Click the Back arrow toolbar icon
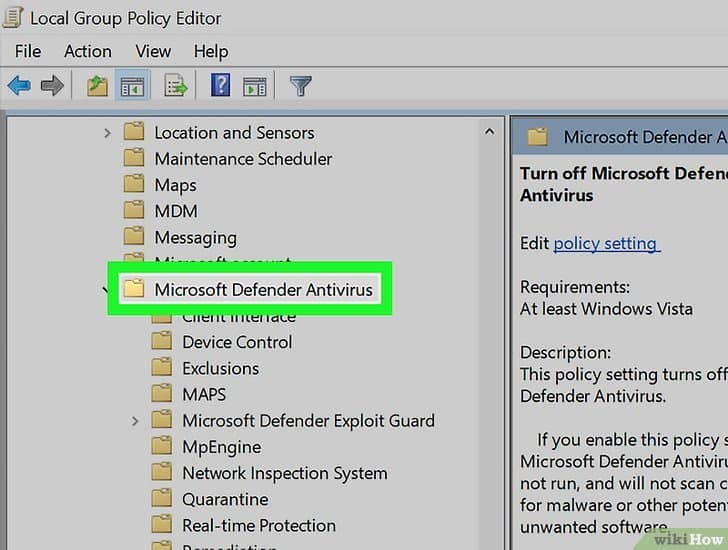Screen dimensions: 728x550 pos(19,87)
